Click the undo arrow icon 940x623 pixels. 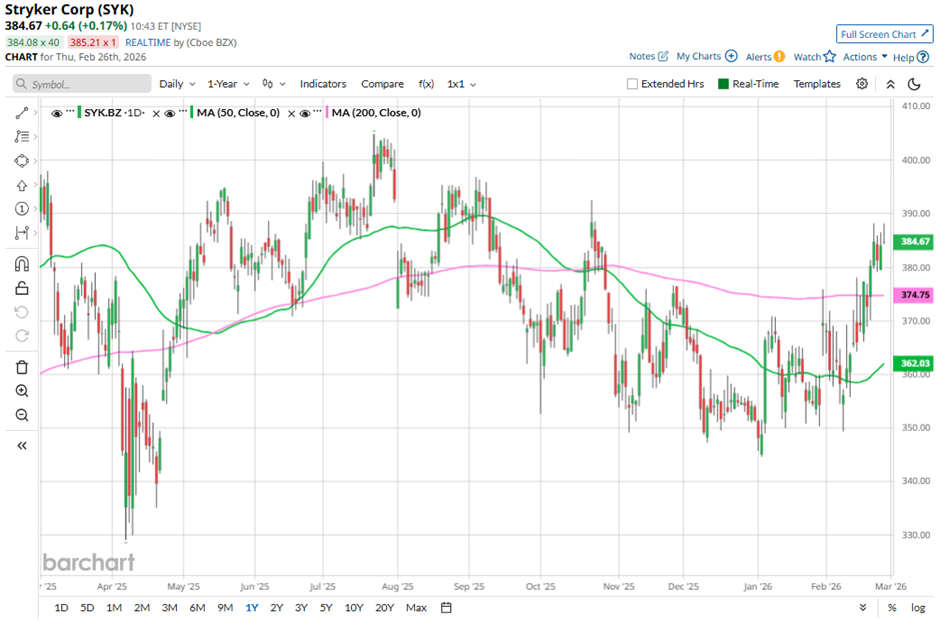[22, 312]
